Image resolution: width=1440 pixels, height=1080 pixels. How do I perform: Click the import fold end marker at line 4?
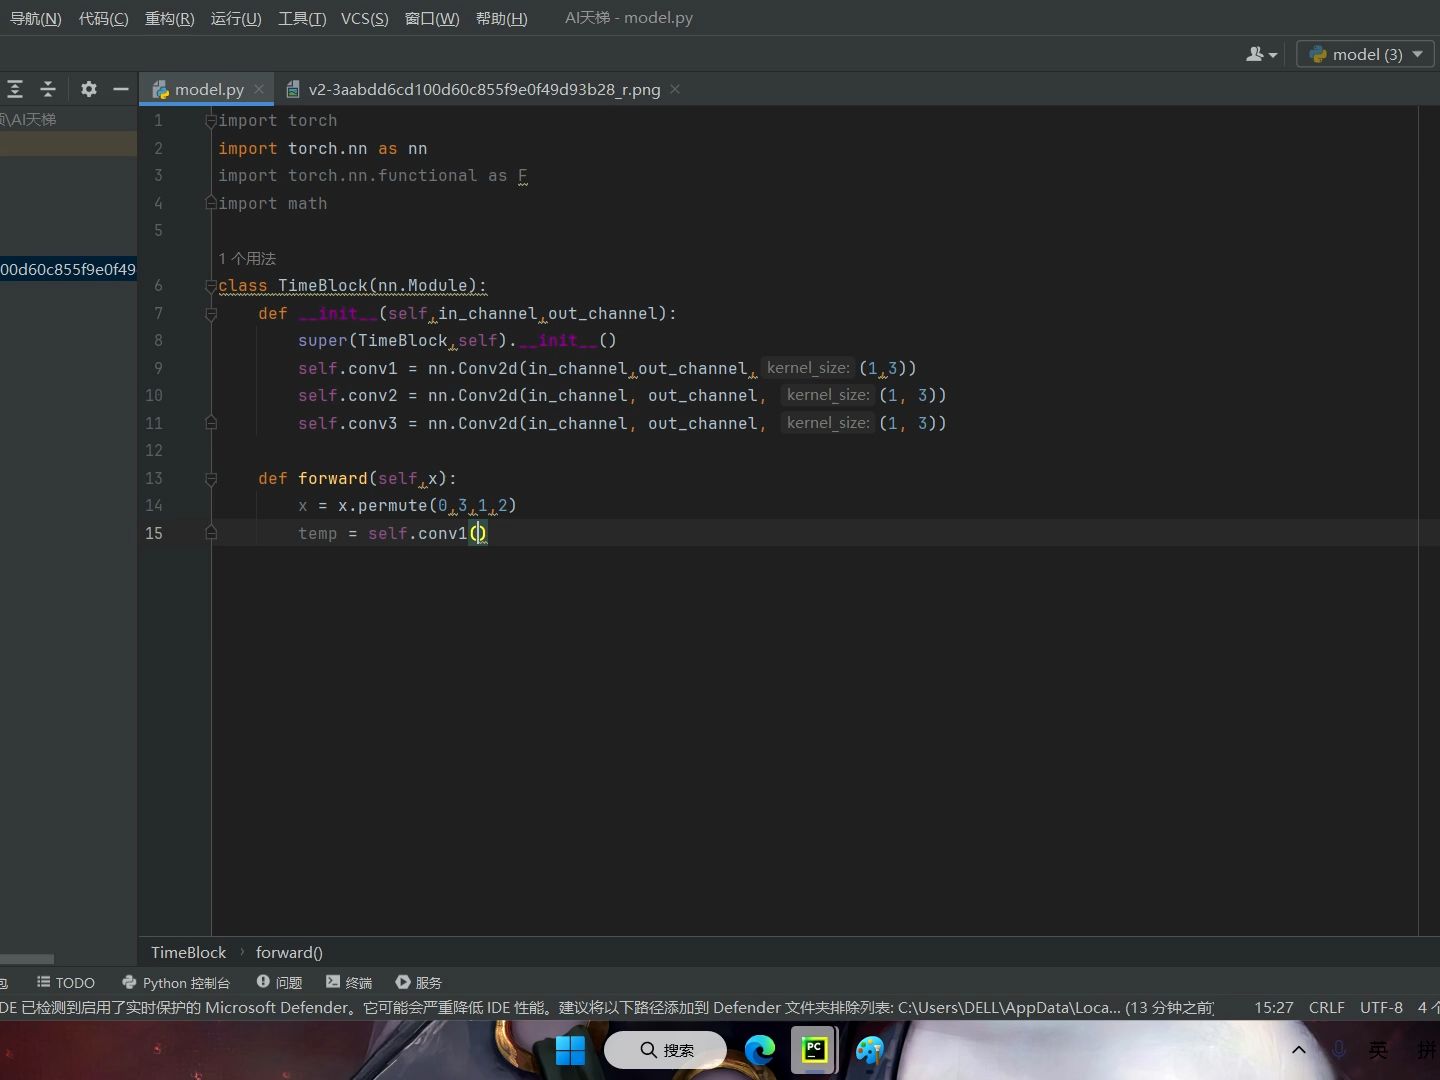[210, 203]
